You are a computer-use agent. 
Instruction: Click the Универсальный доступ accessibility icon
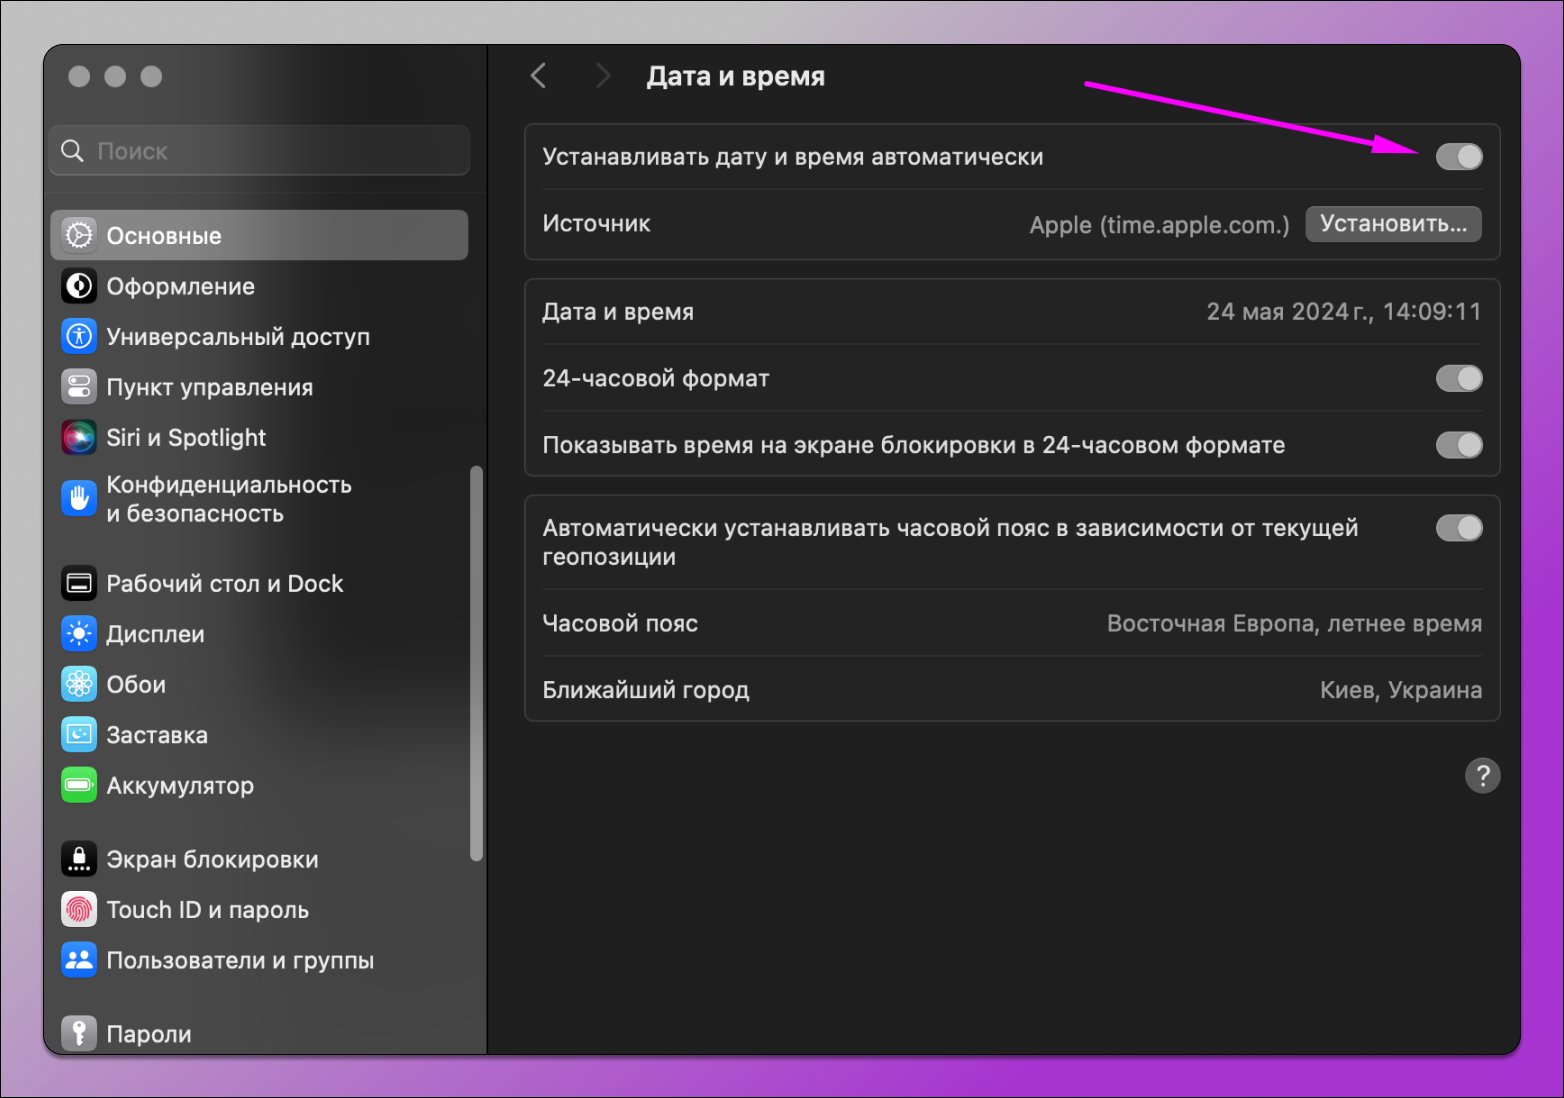tap(79, 336)
